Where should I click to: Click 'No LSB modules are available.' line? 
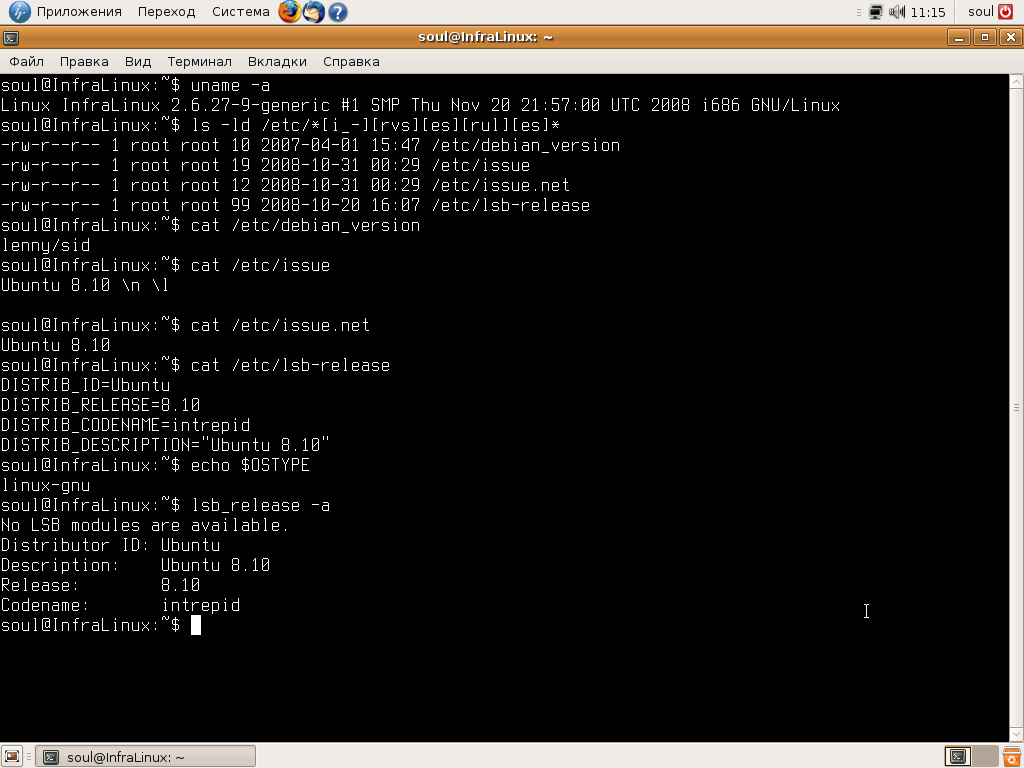pos(144,525)
